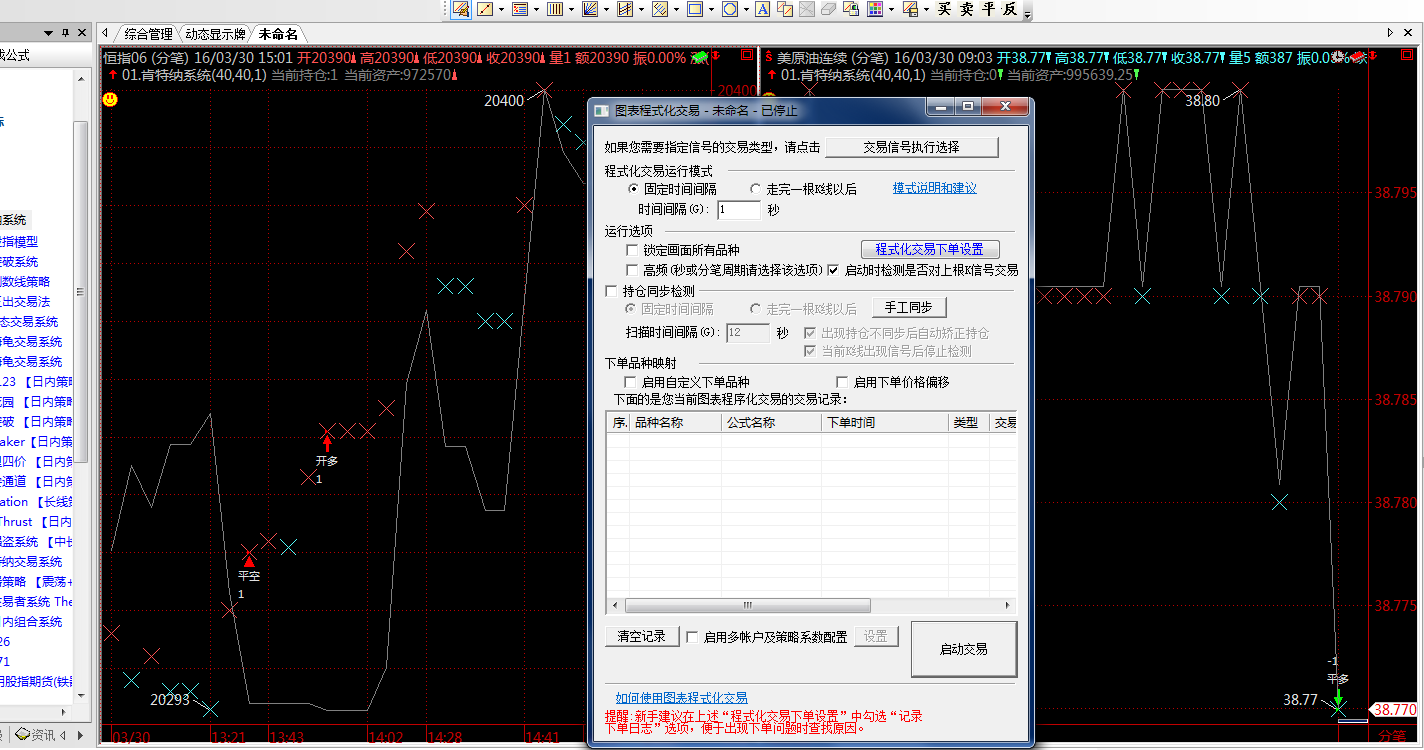
Task: Click the 买 (buy) toolbar button
Action: pyautogui.click(x=943, y=9)
